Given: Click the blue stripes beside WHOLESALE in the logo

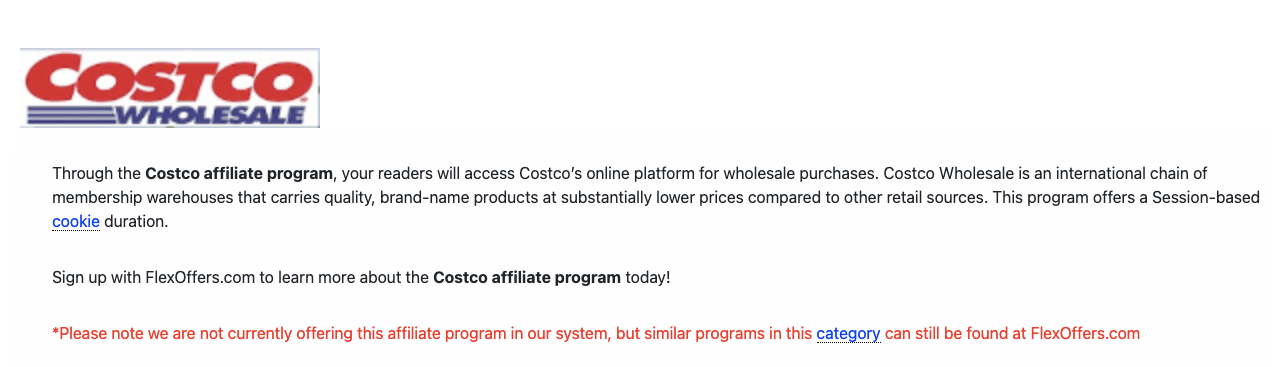Looking at the screenshot, I should click(x=68, y=114).
